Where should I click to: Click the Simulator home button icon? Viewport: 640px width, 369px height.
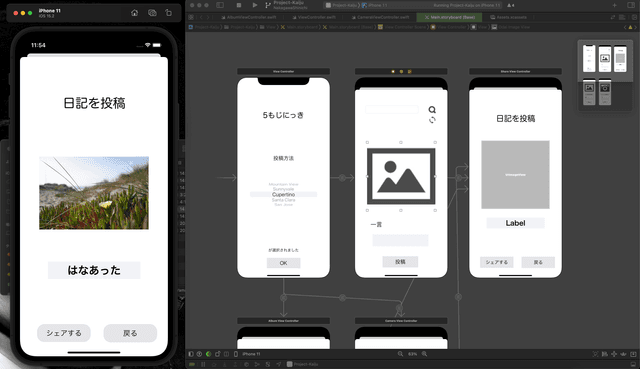pos(134,13)
